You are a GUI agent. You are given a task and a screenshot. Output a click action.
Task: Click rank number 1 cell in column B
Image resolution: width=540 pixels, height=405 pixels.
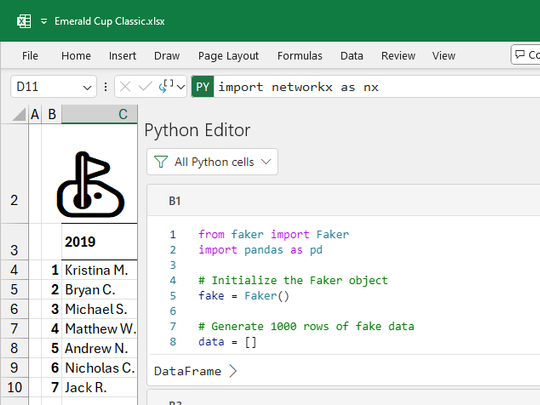pyautogui.click(x=52, y=270)
